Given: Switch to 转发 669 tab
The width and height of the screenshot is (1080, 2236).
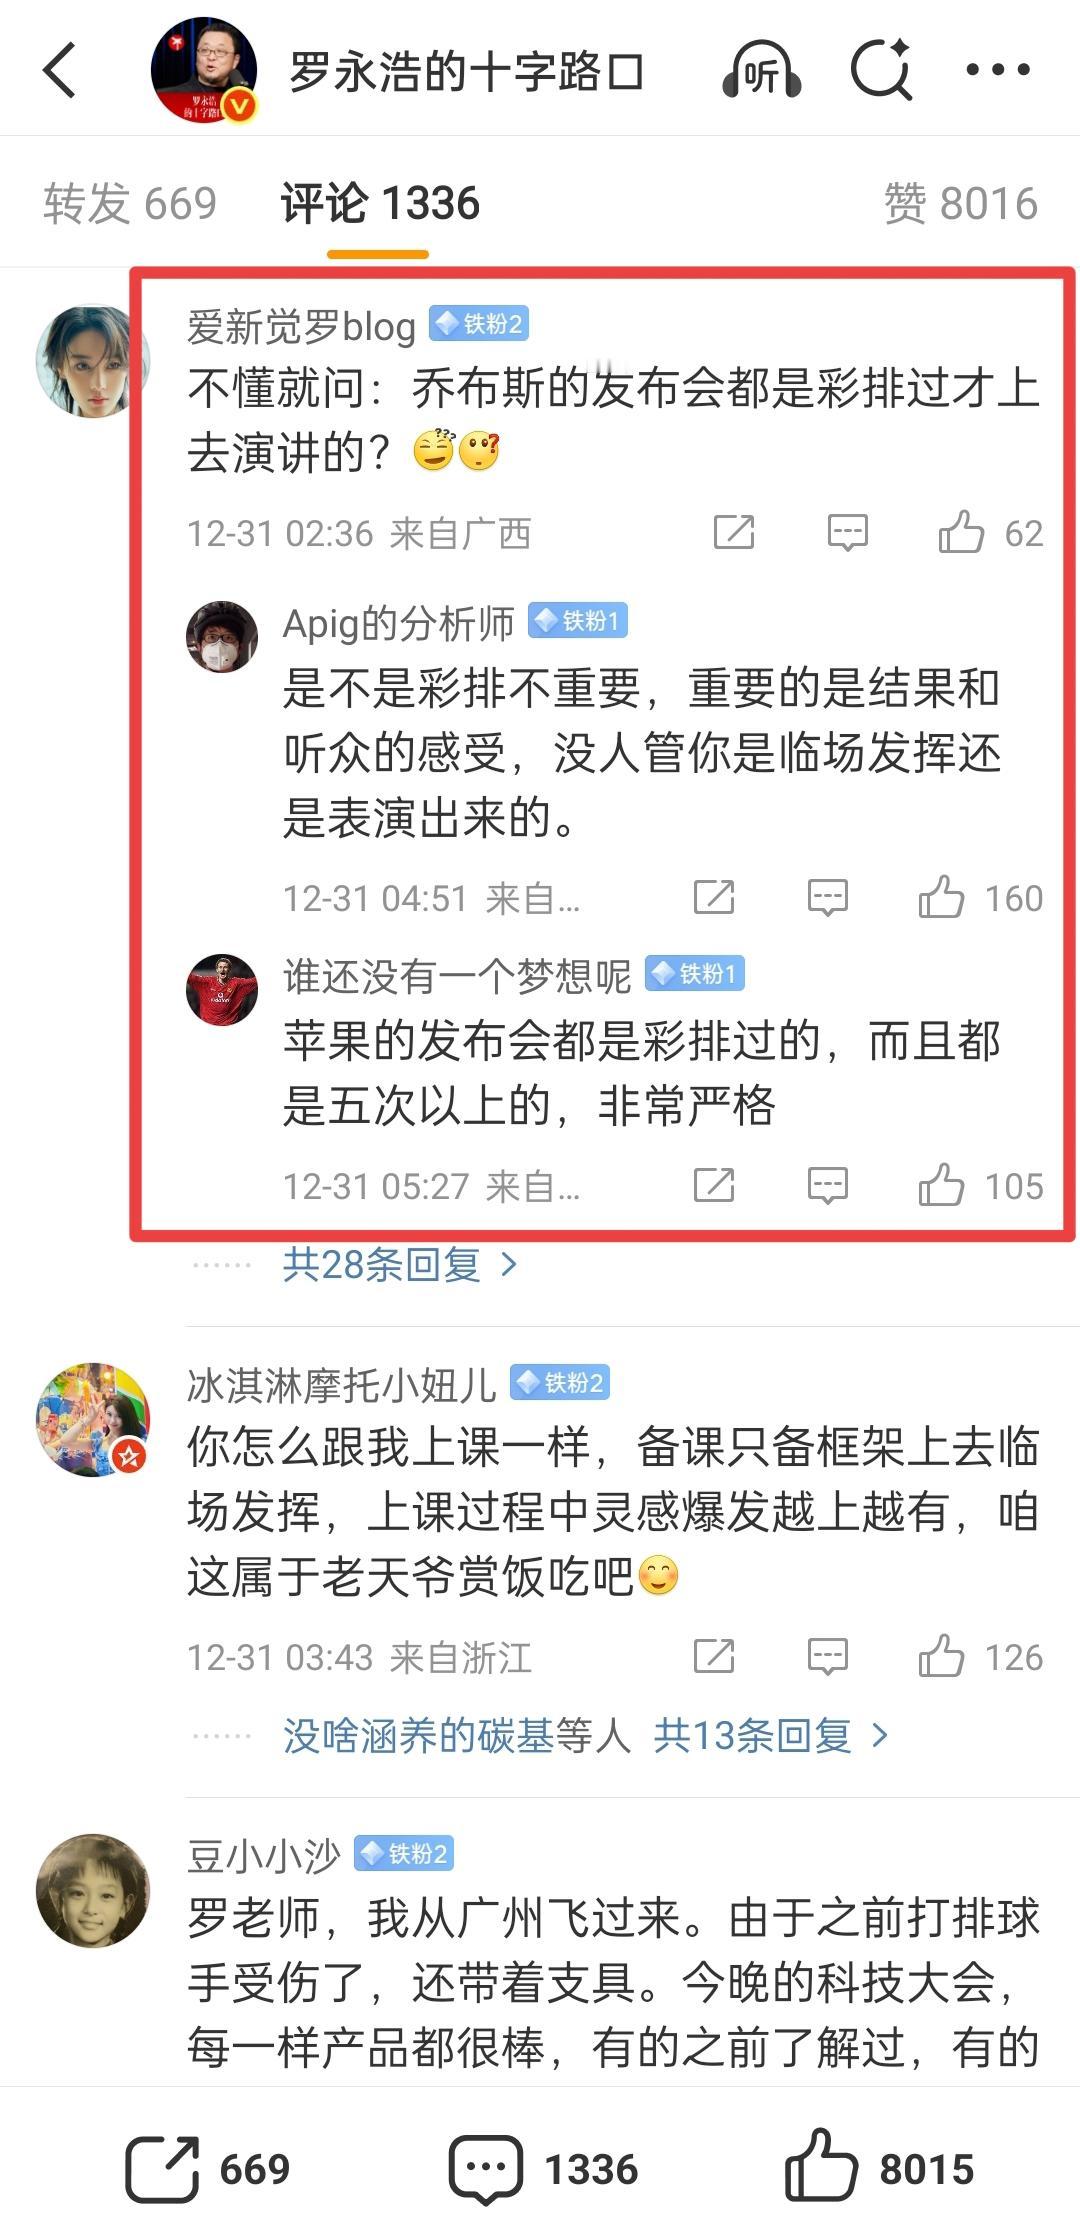Looking at the screenshot, I should click(130, 203).
